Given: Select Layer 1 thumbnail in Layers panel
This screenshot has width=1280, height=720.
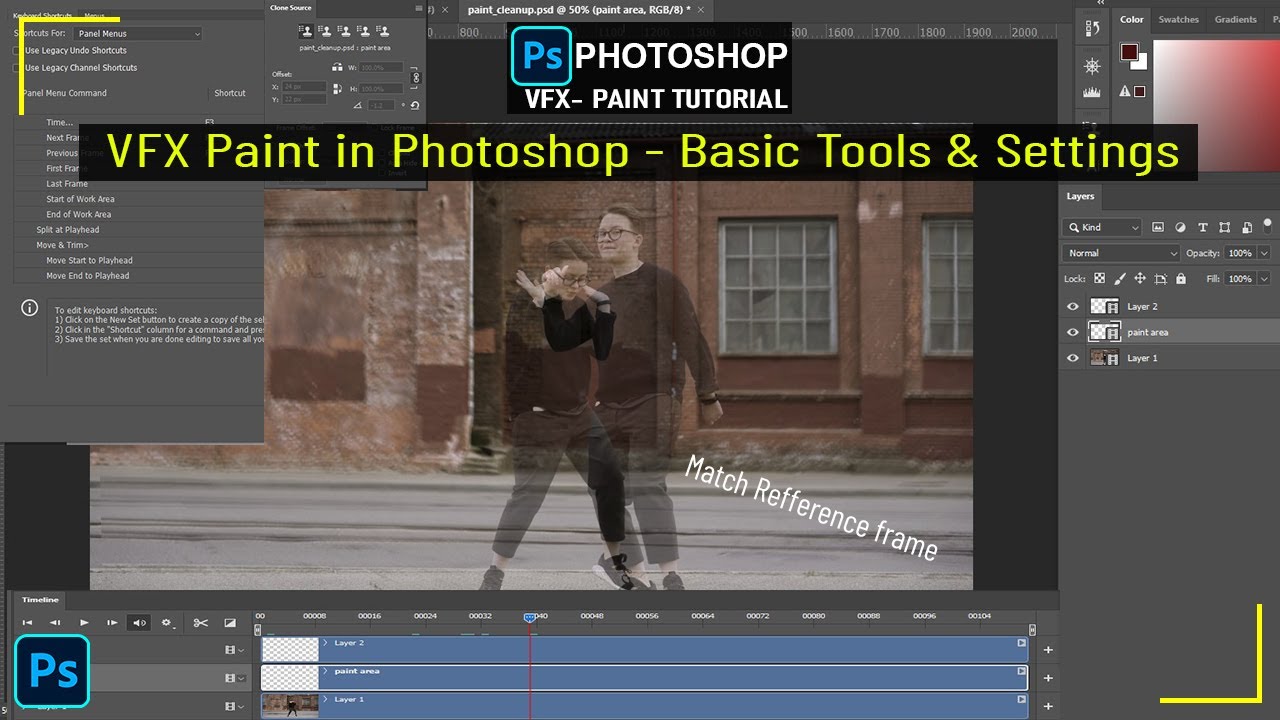Looking at the screenshot, I should pos(1104,358).
